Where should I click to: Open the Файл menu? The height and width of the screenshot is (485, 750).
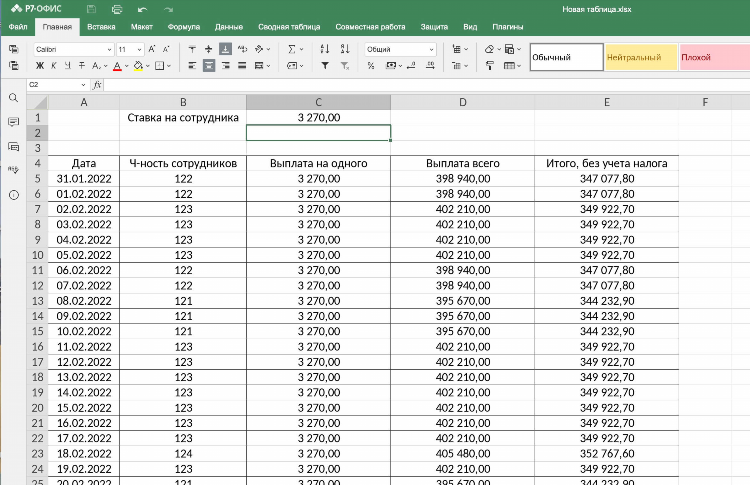pos(18,27)
